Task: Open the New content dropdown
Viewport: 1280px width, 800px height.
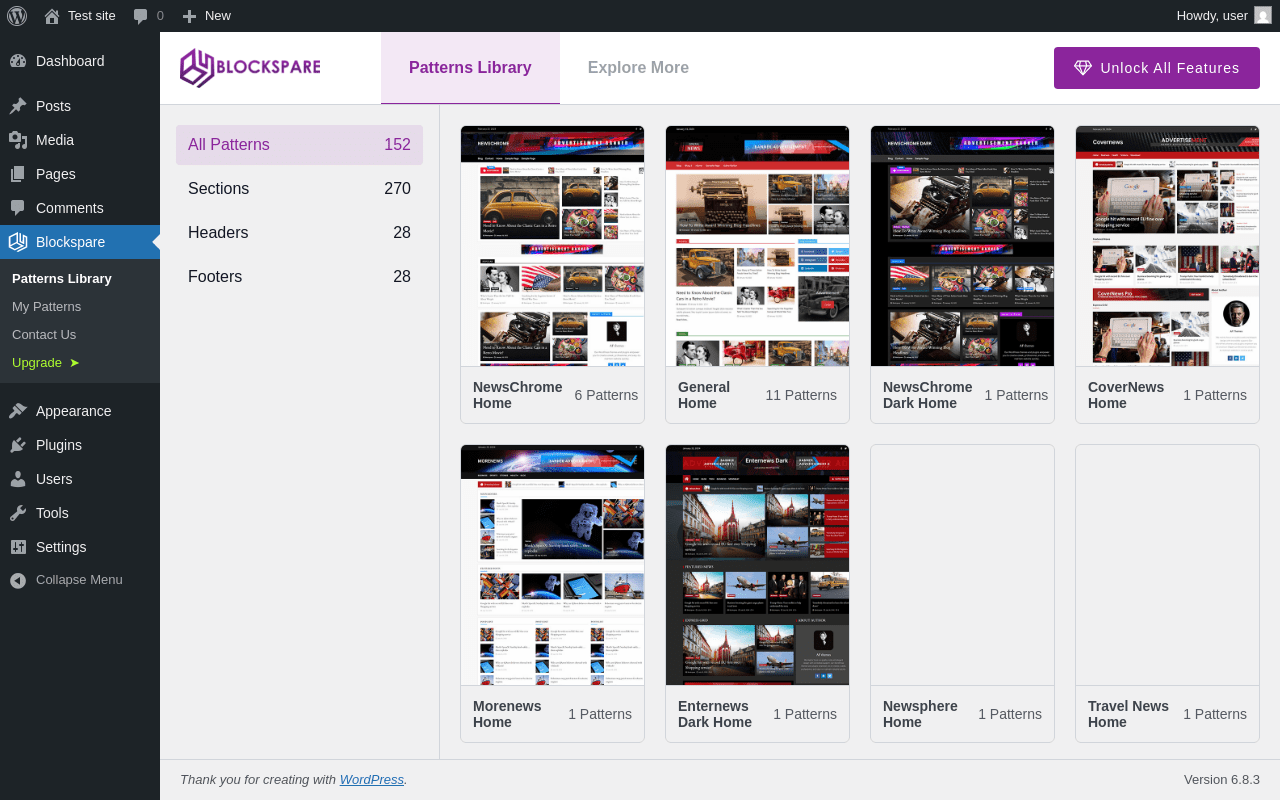Action: (207, 16)
